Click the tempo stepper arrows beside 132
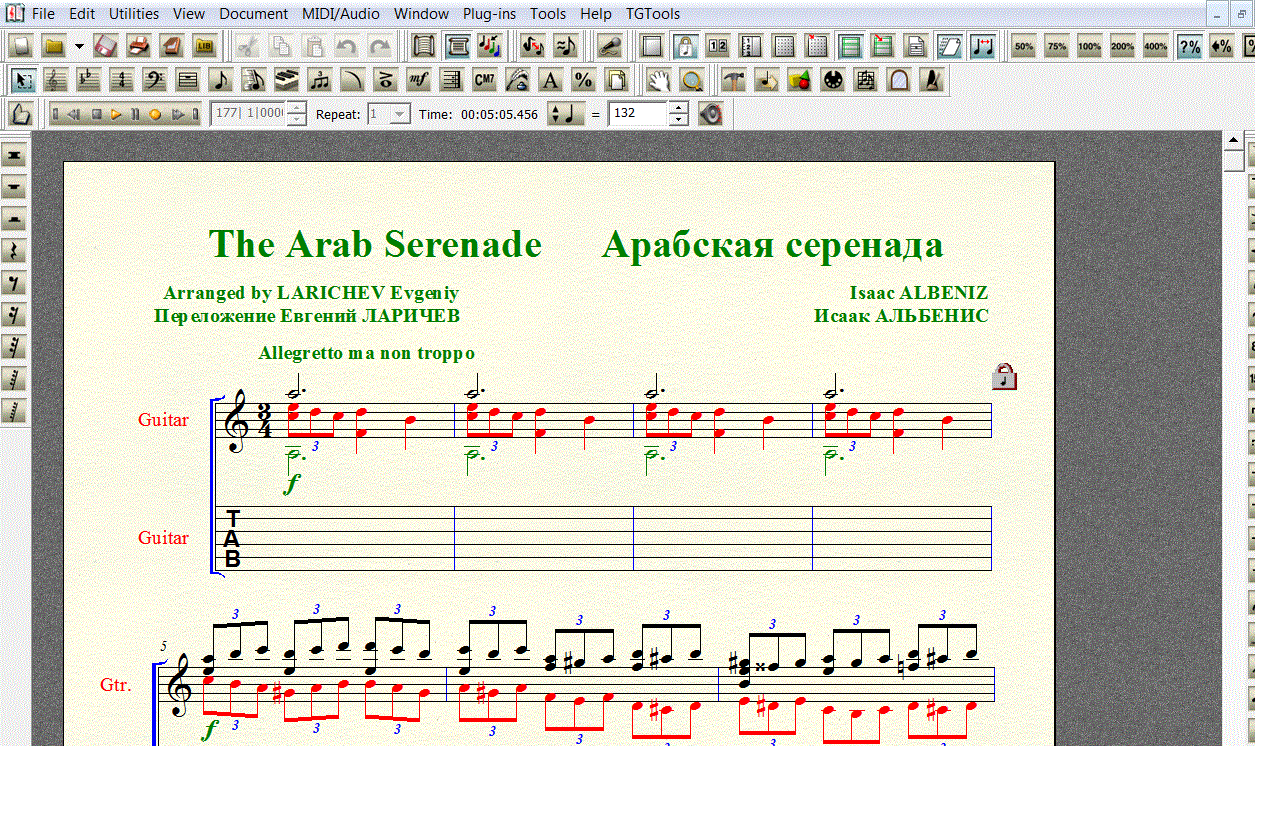Viewport: 1274px width, 813px height. point(679,114)
